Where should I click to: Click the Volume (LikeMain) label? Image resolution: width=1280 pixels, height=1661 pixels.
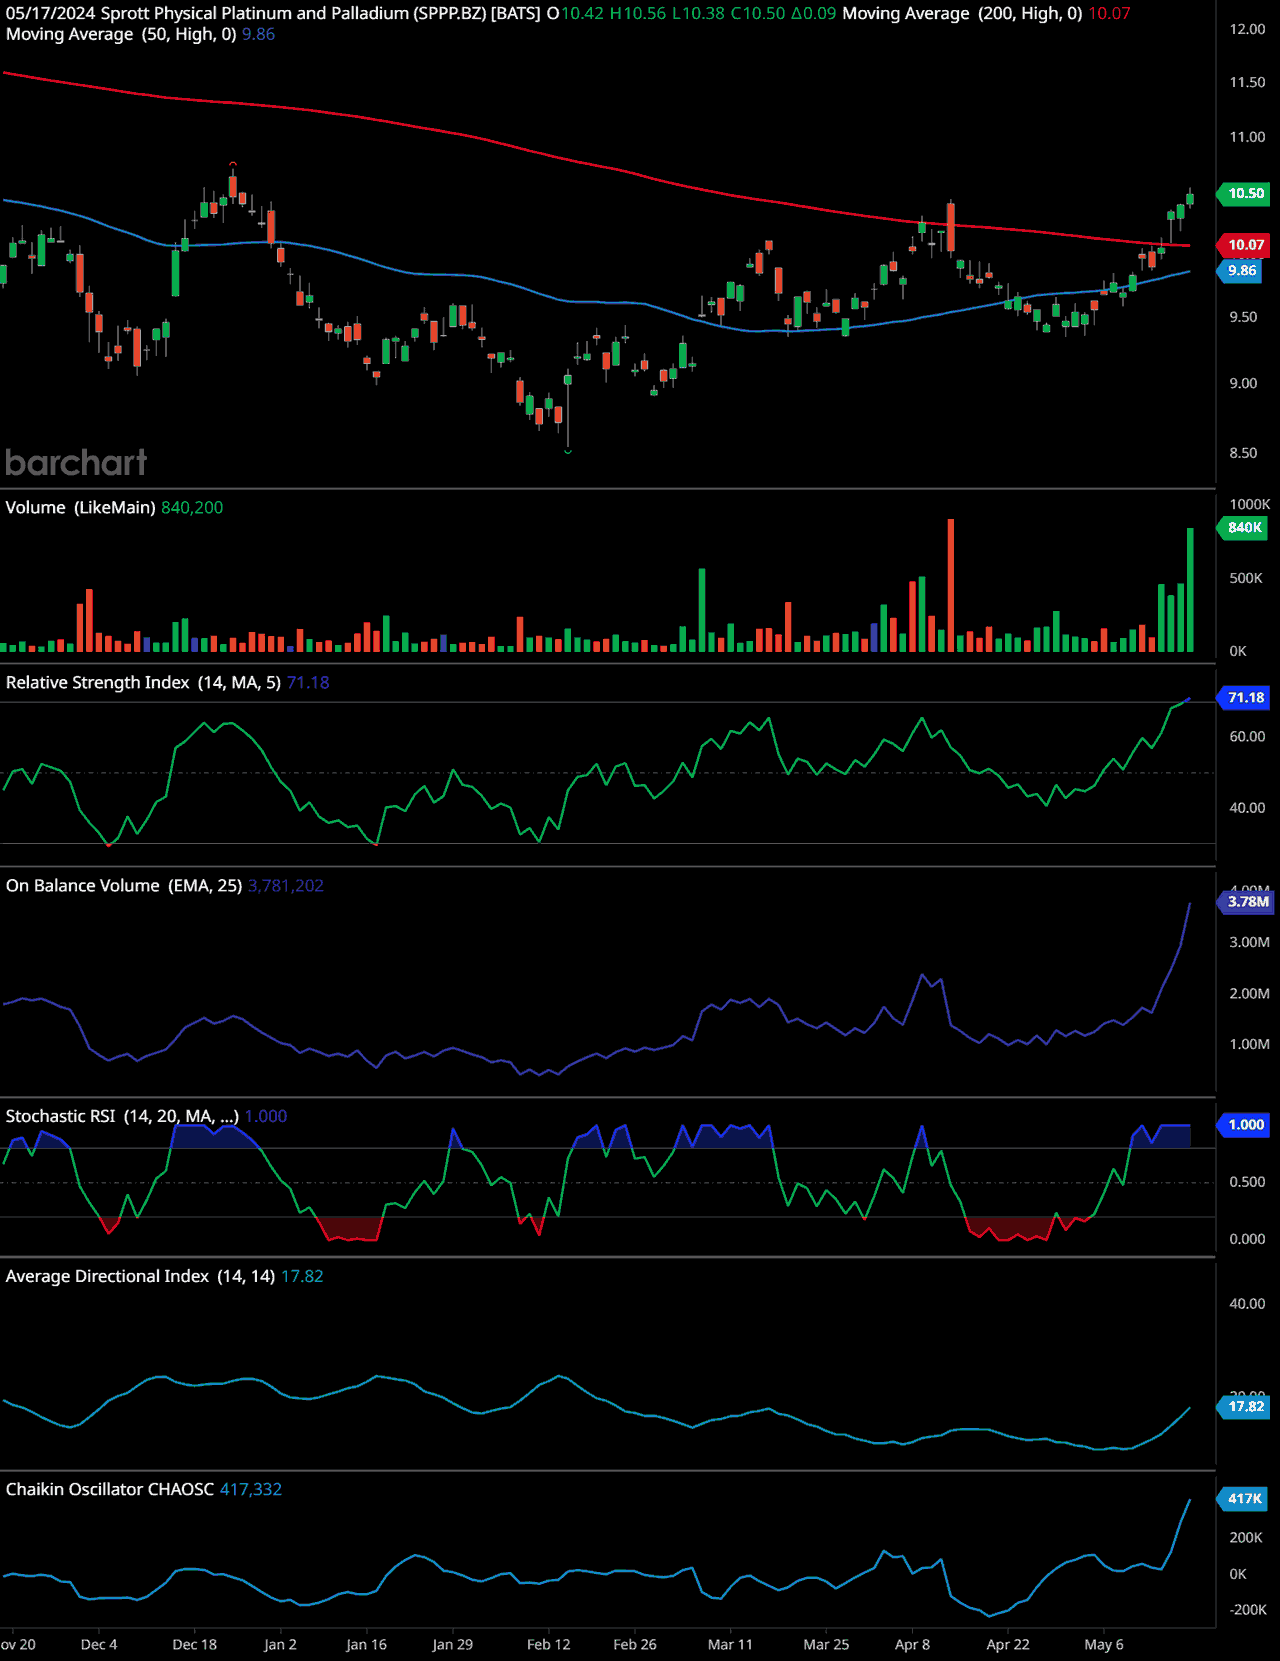click(x=80, y=507)
